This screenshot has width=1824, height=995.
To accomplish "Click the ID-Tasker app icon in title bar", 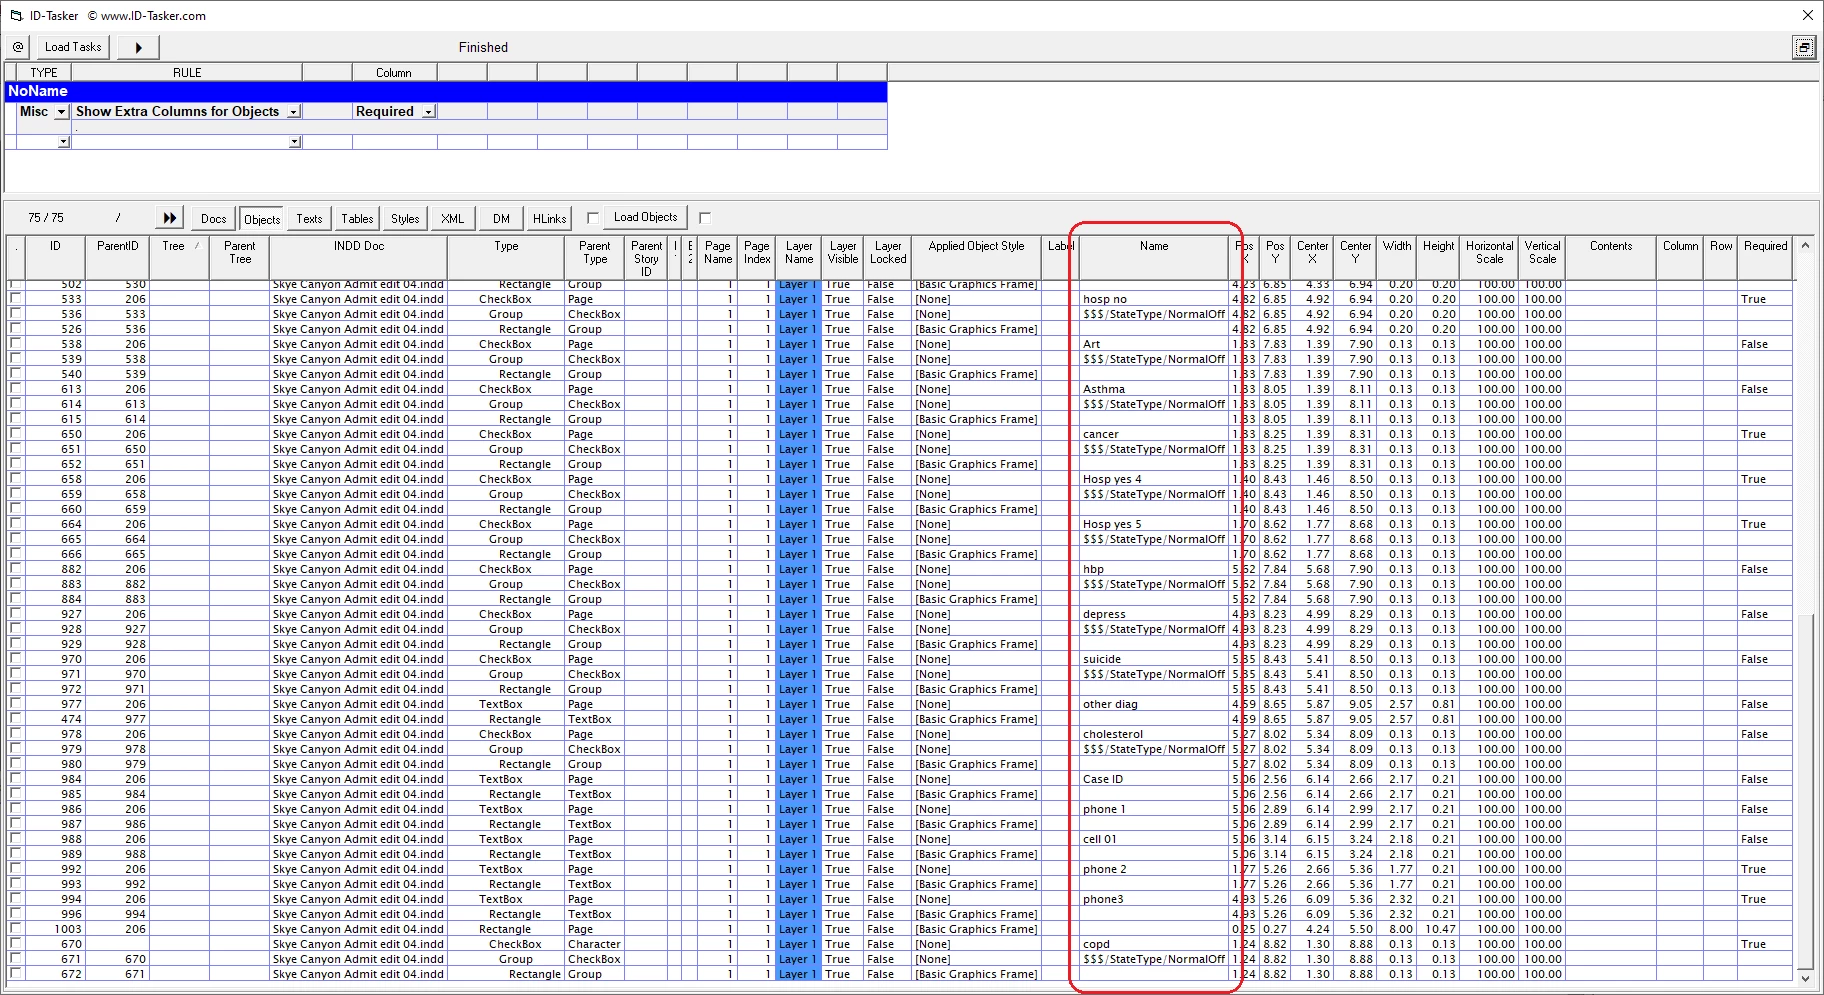I will [x=15, y=15].
